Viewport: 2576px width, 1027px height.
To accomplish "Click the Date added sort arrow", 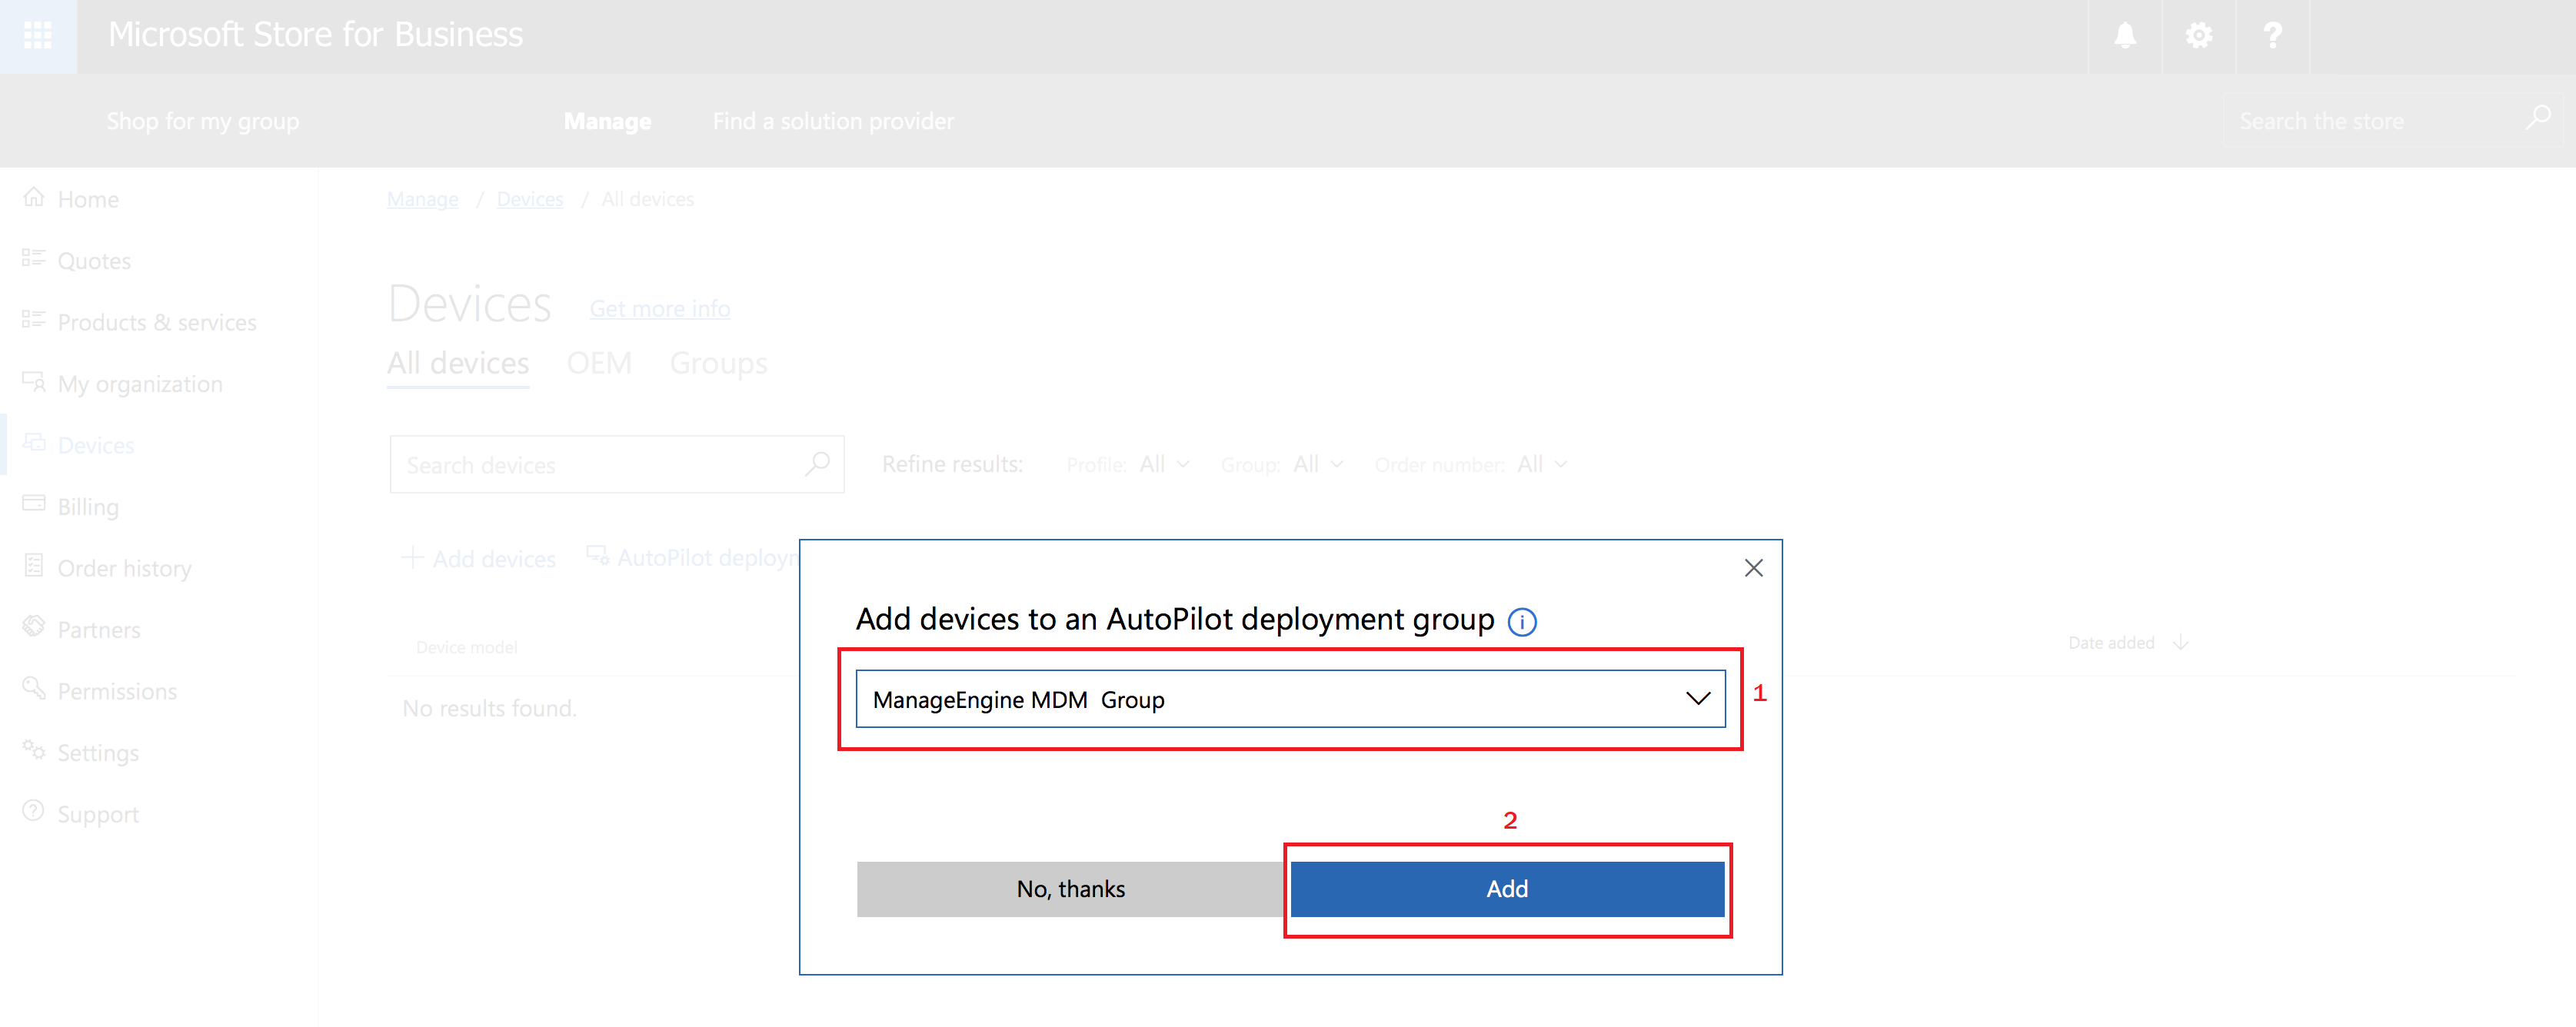I will click(2181, 643).
